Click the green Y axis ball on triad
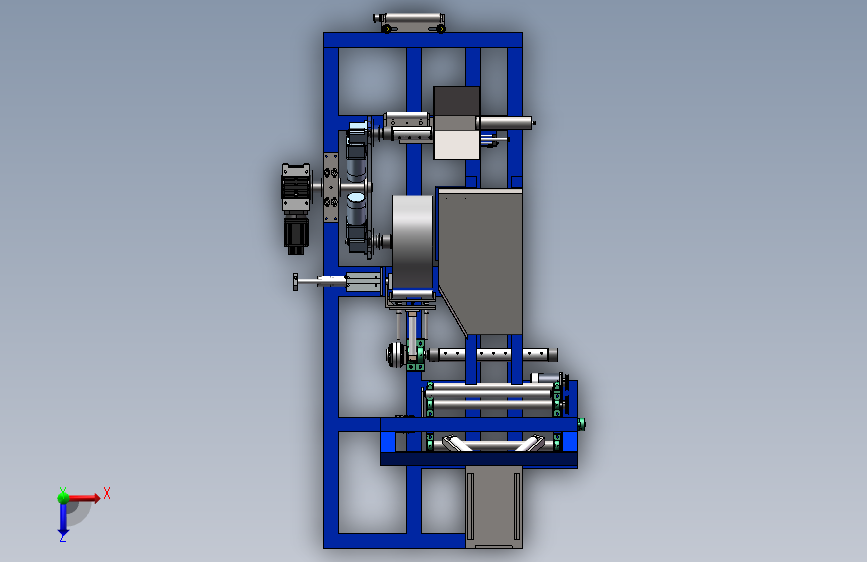867x562 pixels. [63, 497]
